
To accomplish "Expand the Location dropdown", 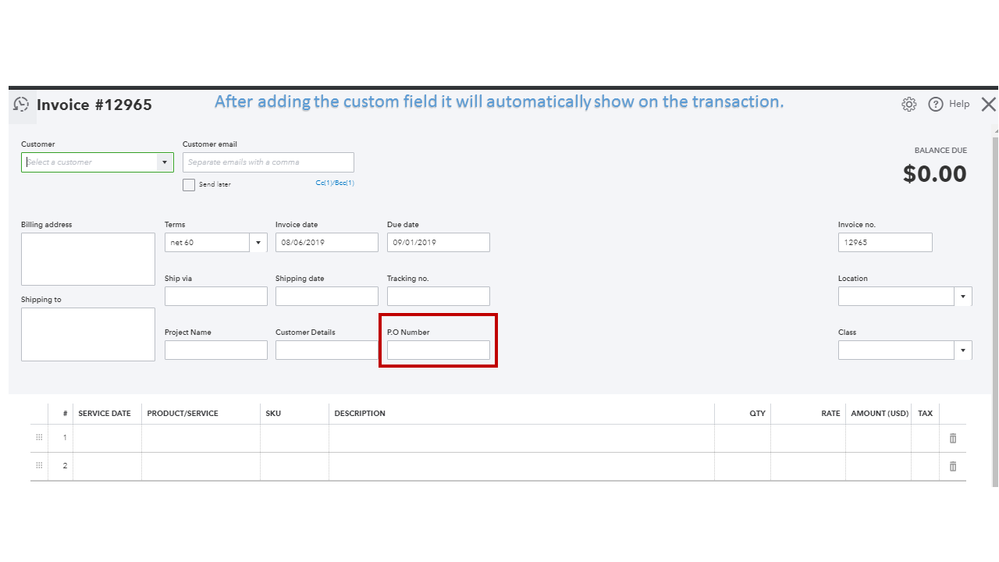I will coord(963,297).
